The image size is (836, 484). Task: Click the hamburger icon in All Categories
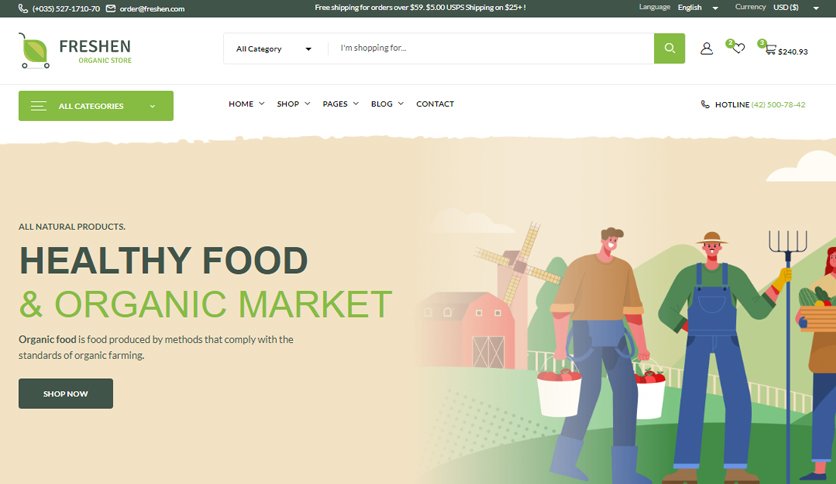(38, 106)
